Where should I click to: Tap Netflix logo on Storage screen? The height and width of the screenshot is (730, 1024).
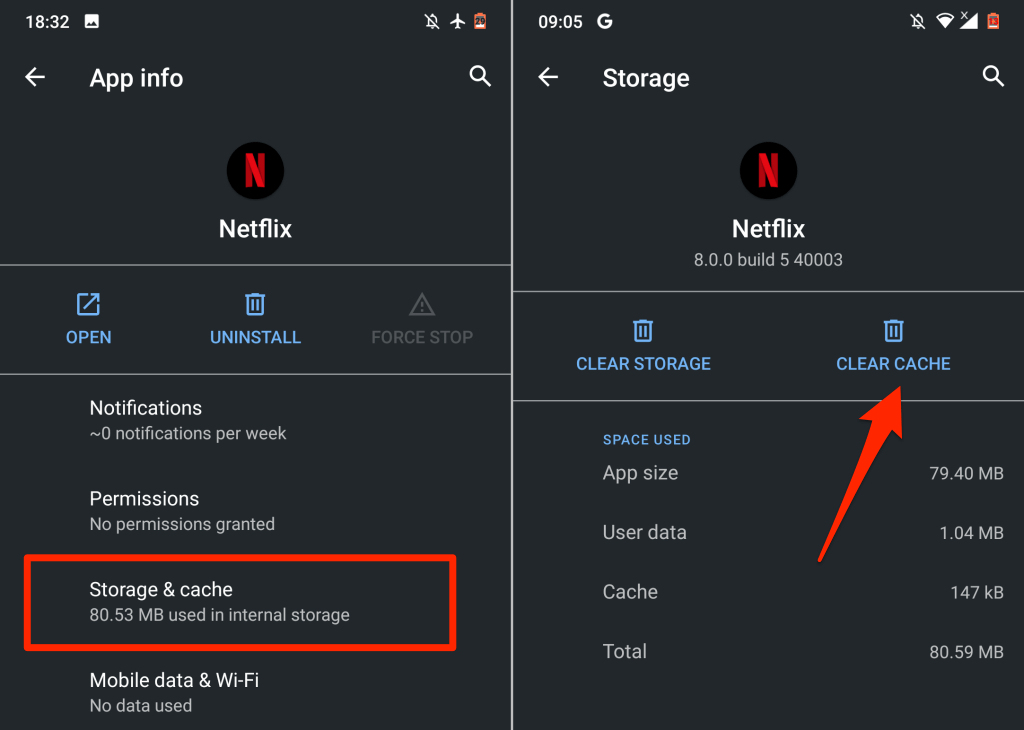click(768, 171)
